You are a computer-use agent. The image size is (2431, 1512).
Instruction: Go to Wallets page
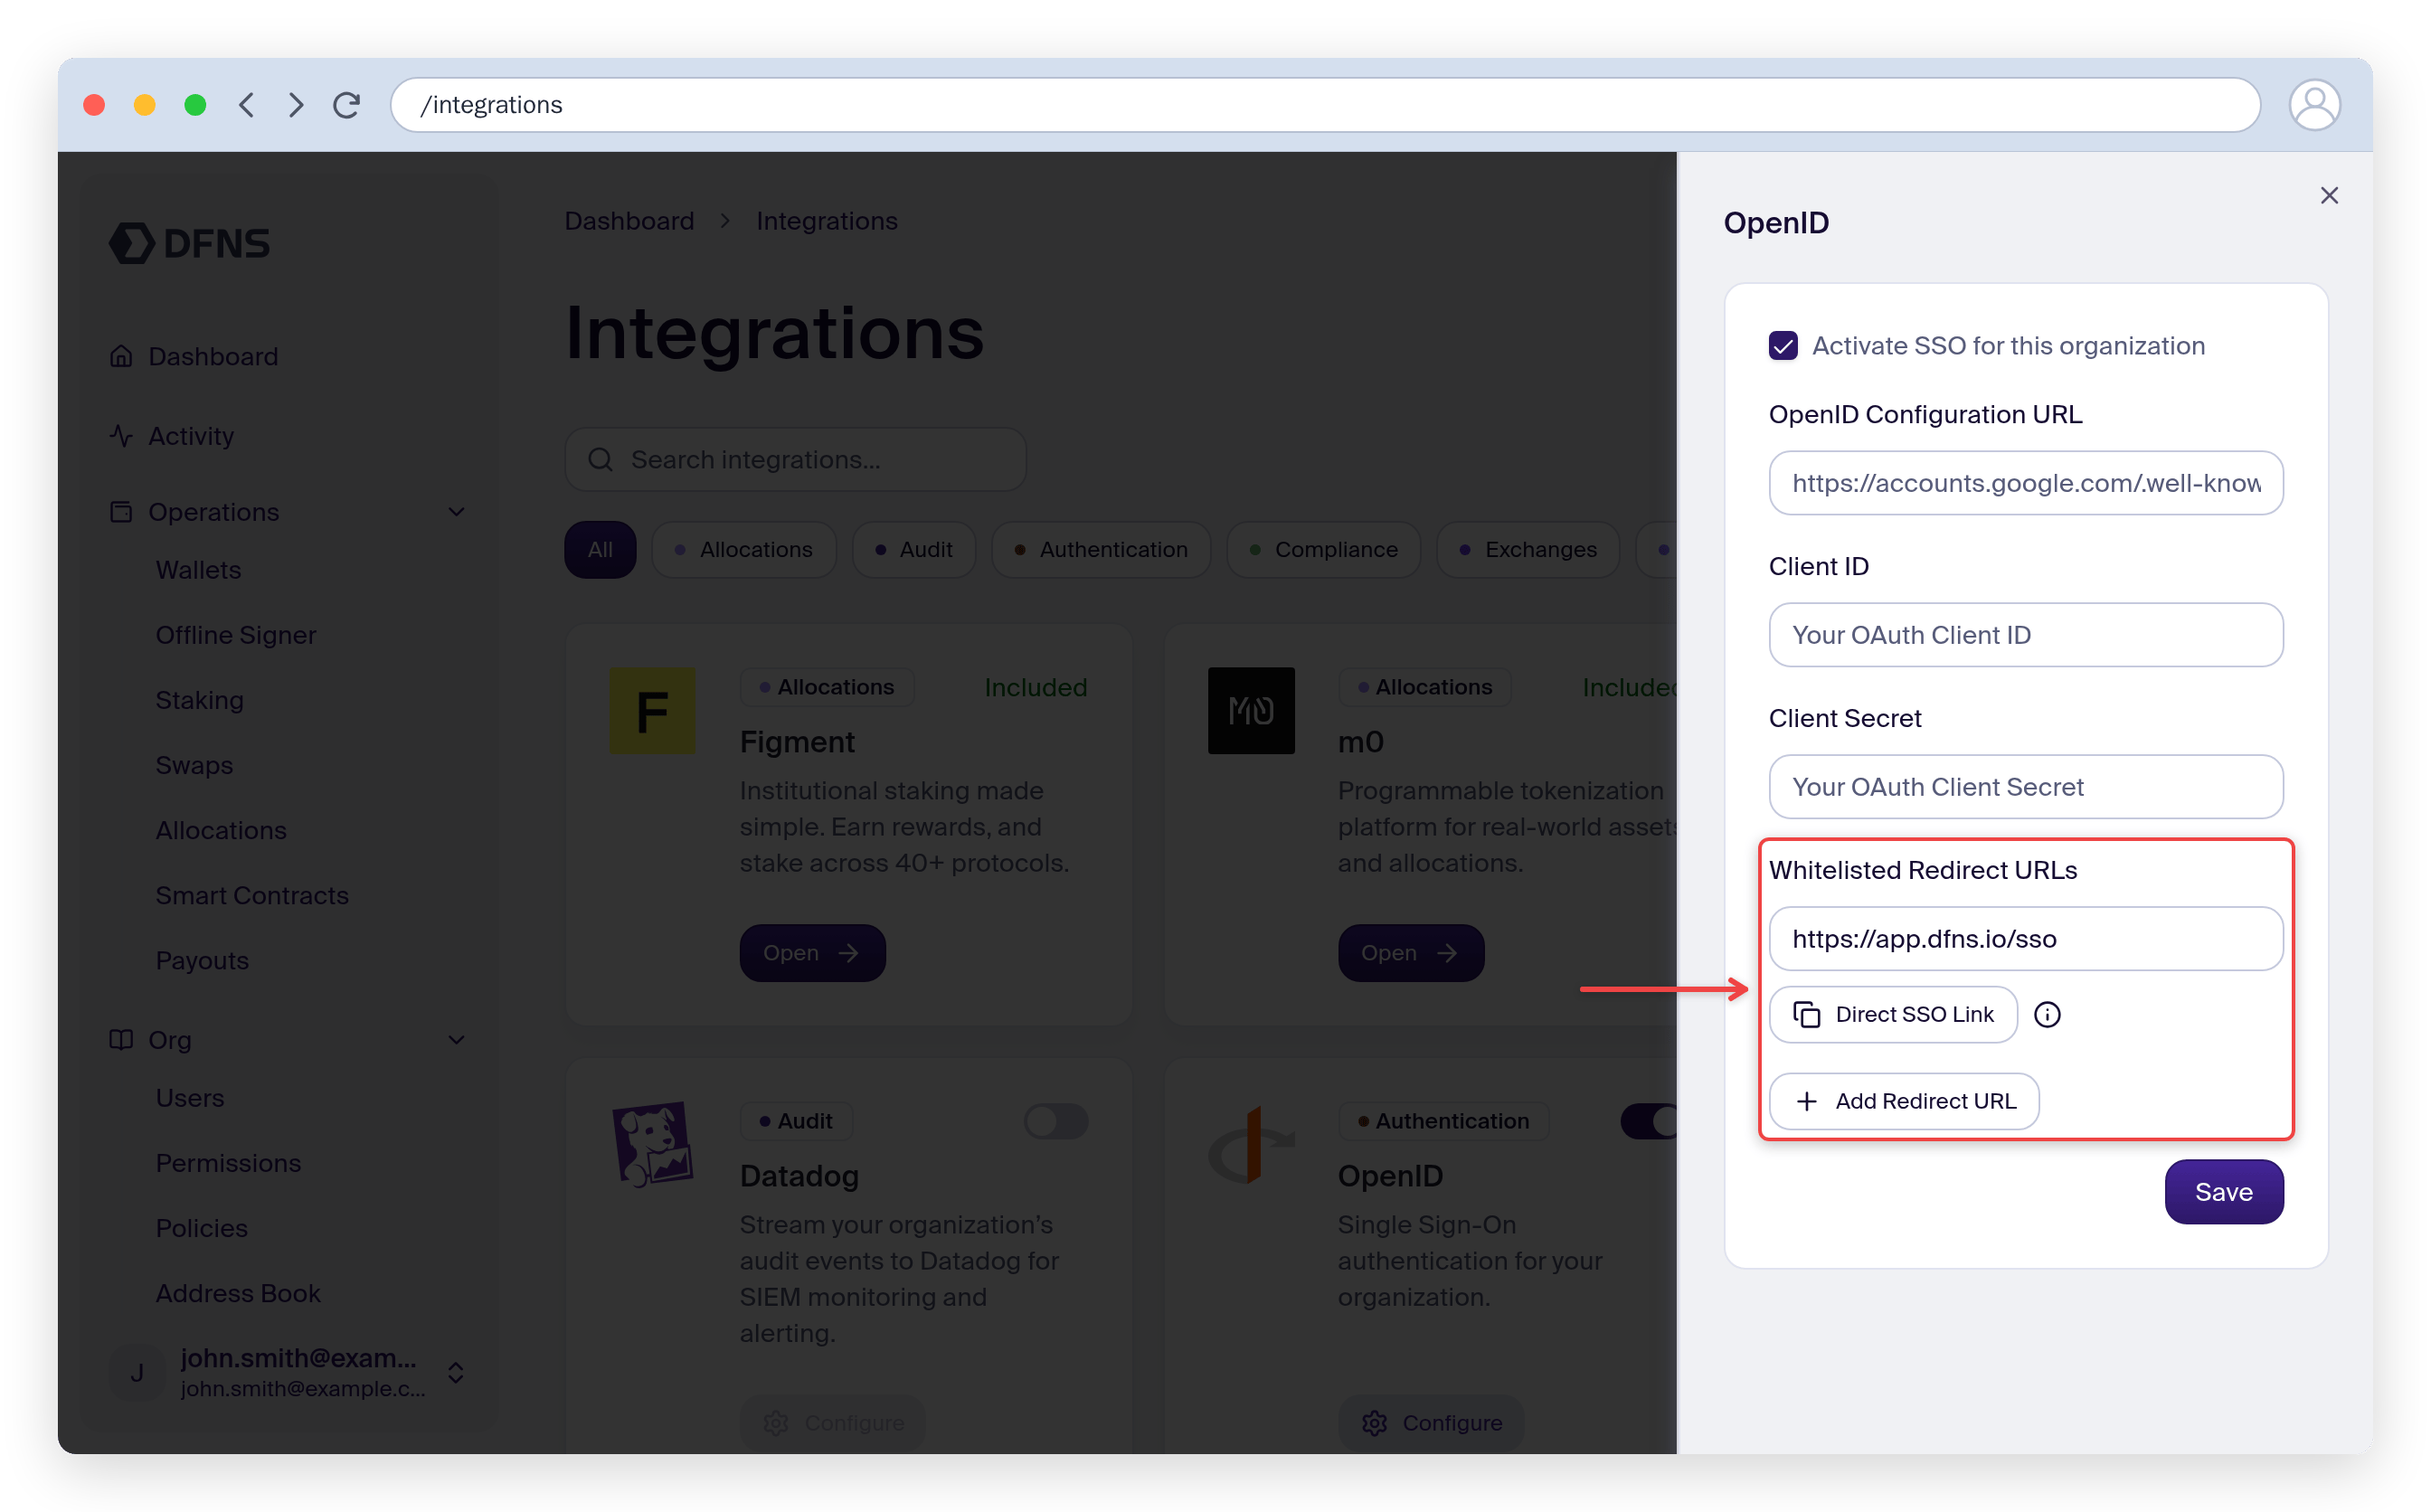tap(198, 570)
